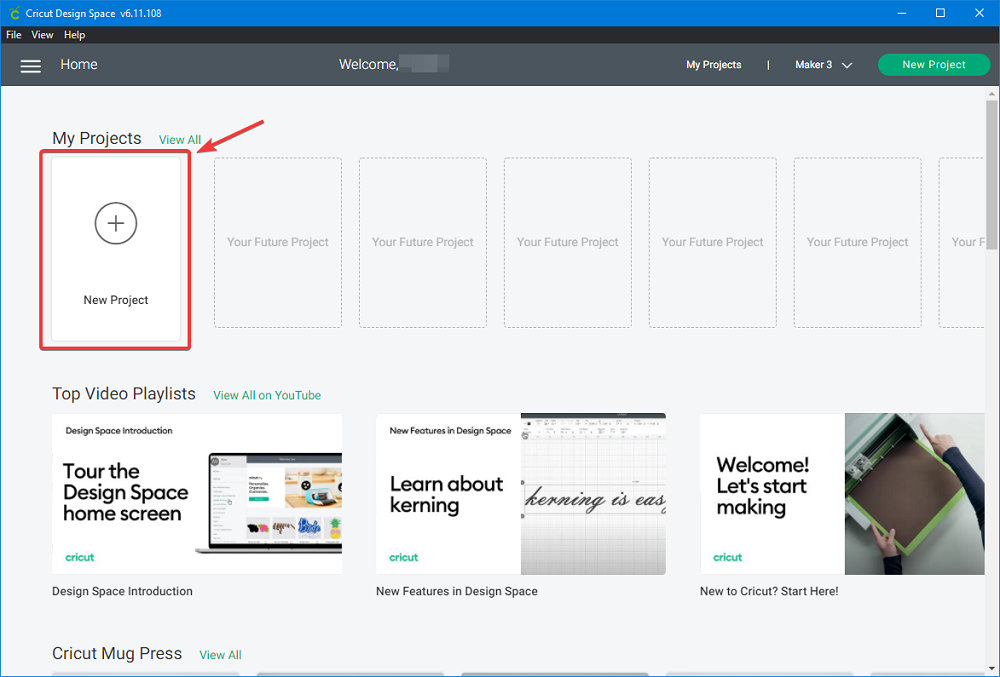Click View All next to Cricut Mug Press
The image size is (1000, 677).
point(220,655)
